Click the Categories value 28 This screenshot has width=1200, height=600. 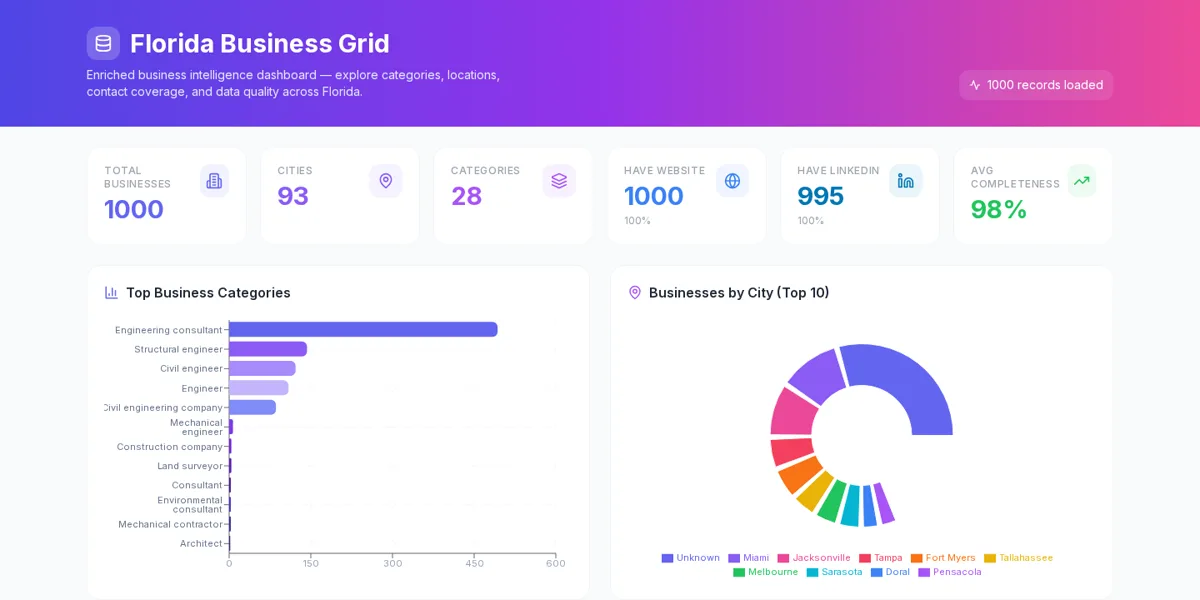(466, 196)
